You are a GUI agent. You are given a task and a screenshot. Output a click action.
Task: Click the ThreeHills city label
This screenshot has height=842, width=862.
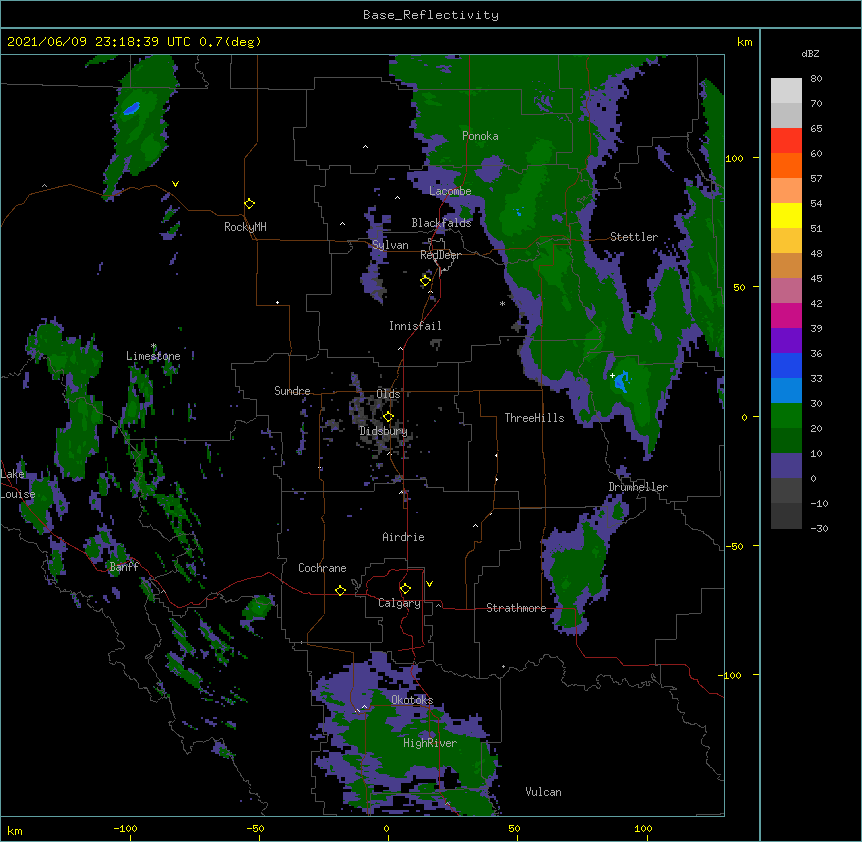(x=534, y=418)
